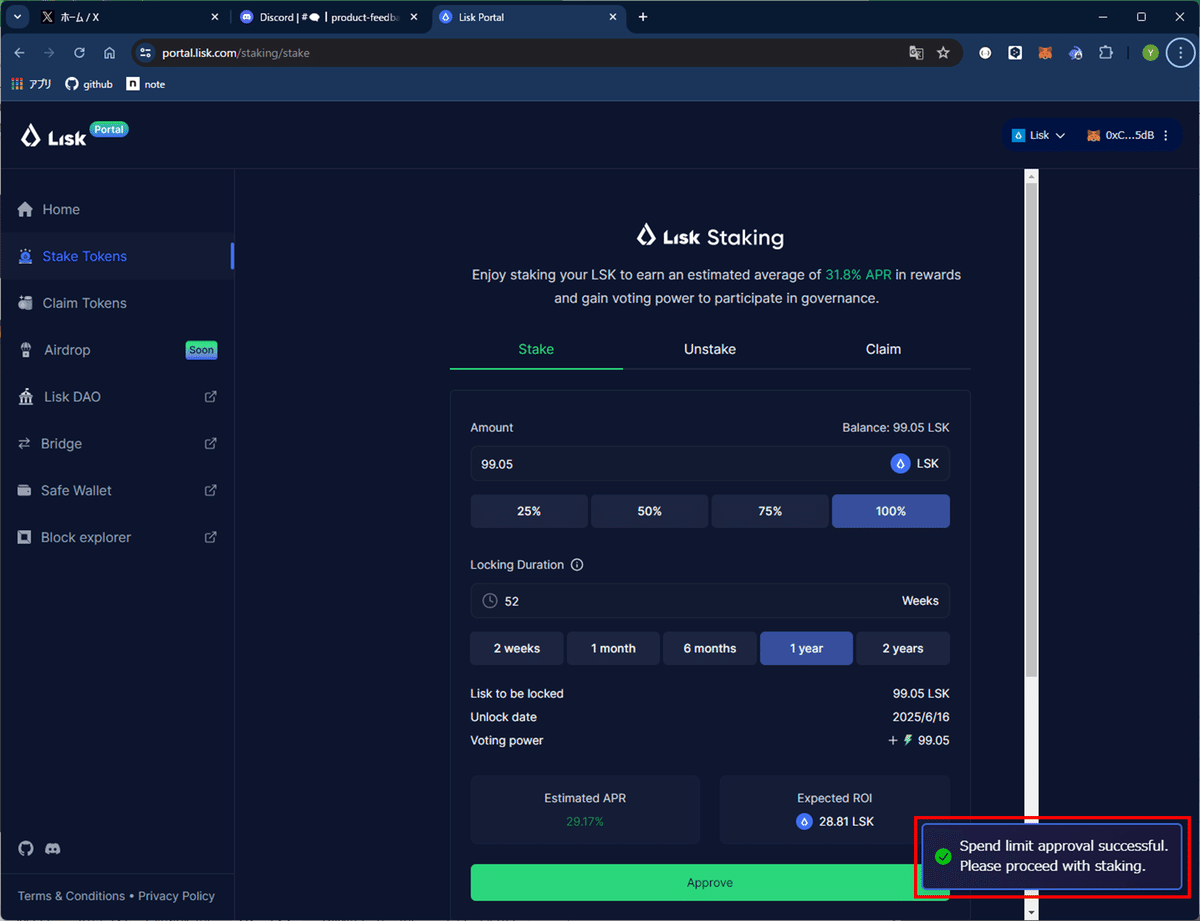Image resolution: width=1200 pixels, height=921 pixels.
Task: Open Block explorer external link icon
Action: coord(211,537)
